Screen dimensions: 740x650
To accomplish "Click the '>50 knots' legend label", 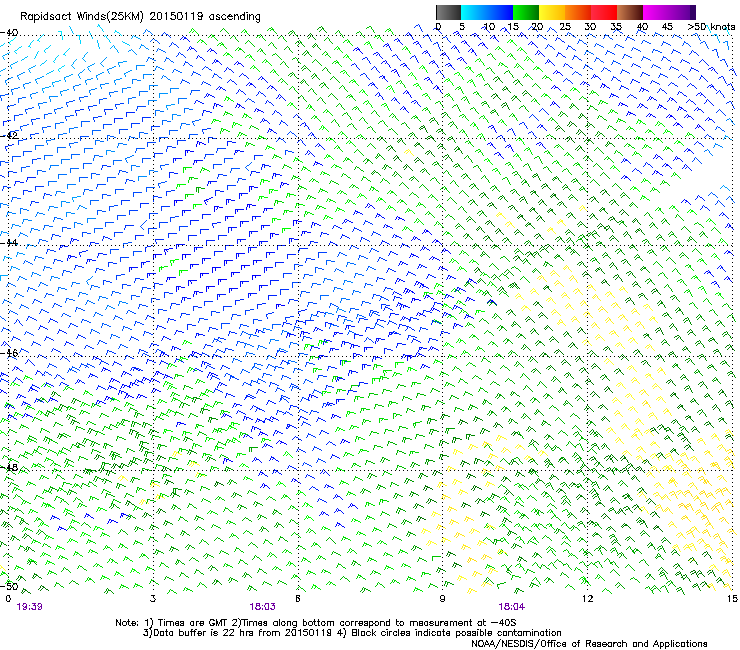I will click(x=711, y=27).
